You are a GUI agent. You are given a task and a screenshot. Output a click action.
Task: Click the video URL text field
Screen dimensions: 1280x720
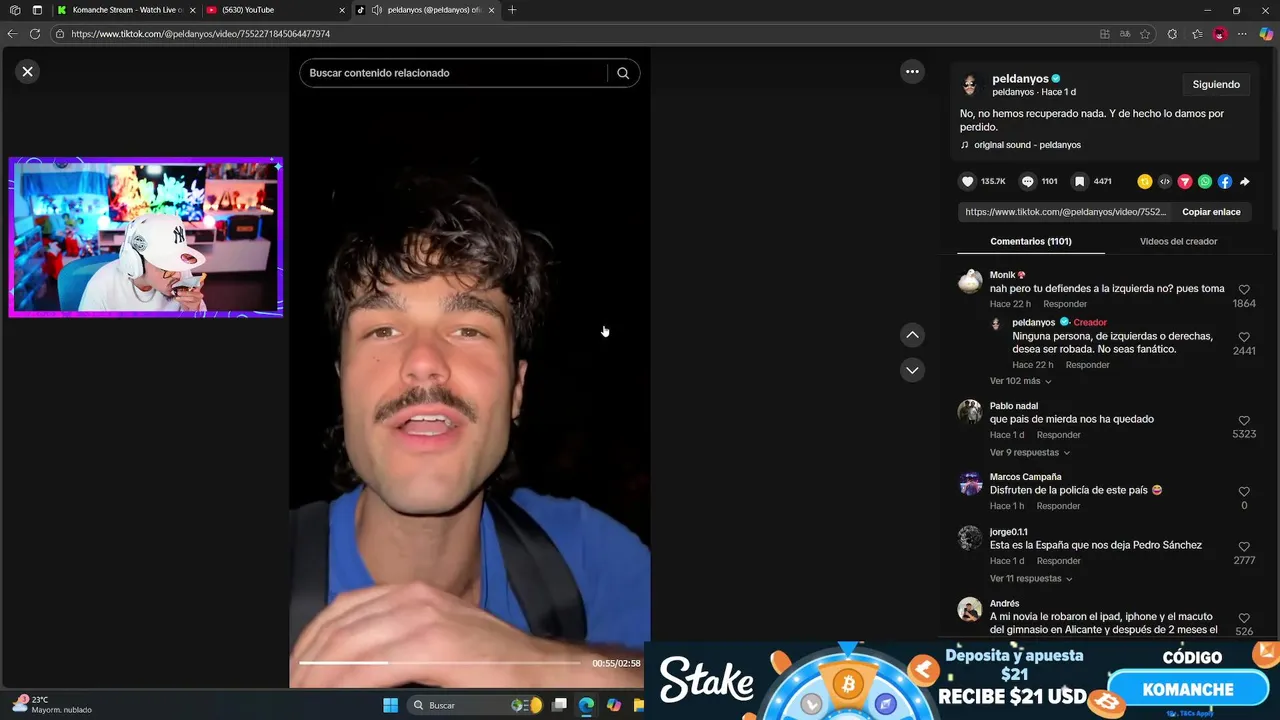click(1066, 212)
